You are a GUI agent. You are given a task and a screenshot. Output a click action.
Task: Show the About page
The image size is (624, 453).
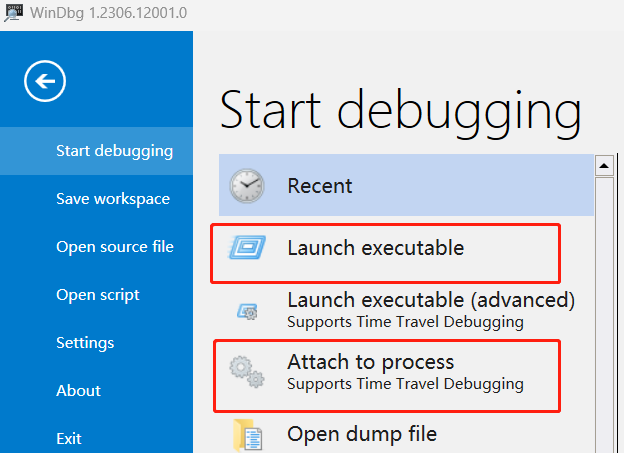78,391
